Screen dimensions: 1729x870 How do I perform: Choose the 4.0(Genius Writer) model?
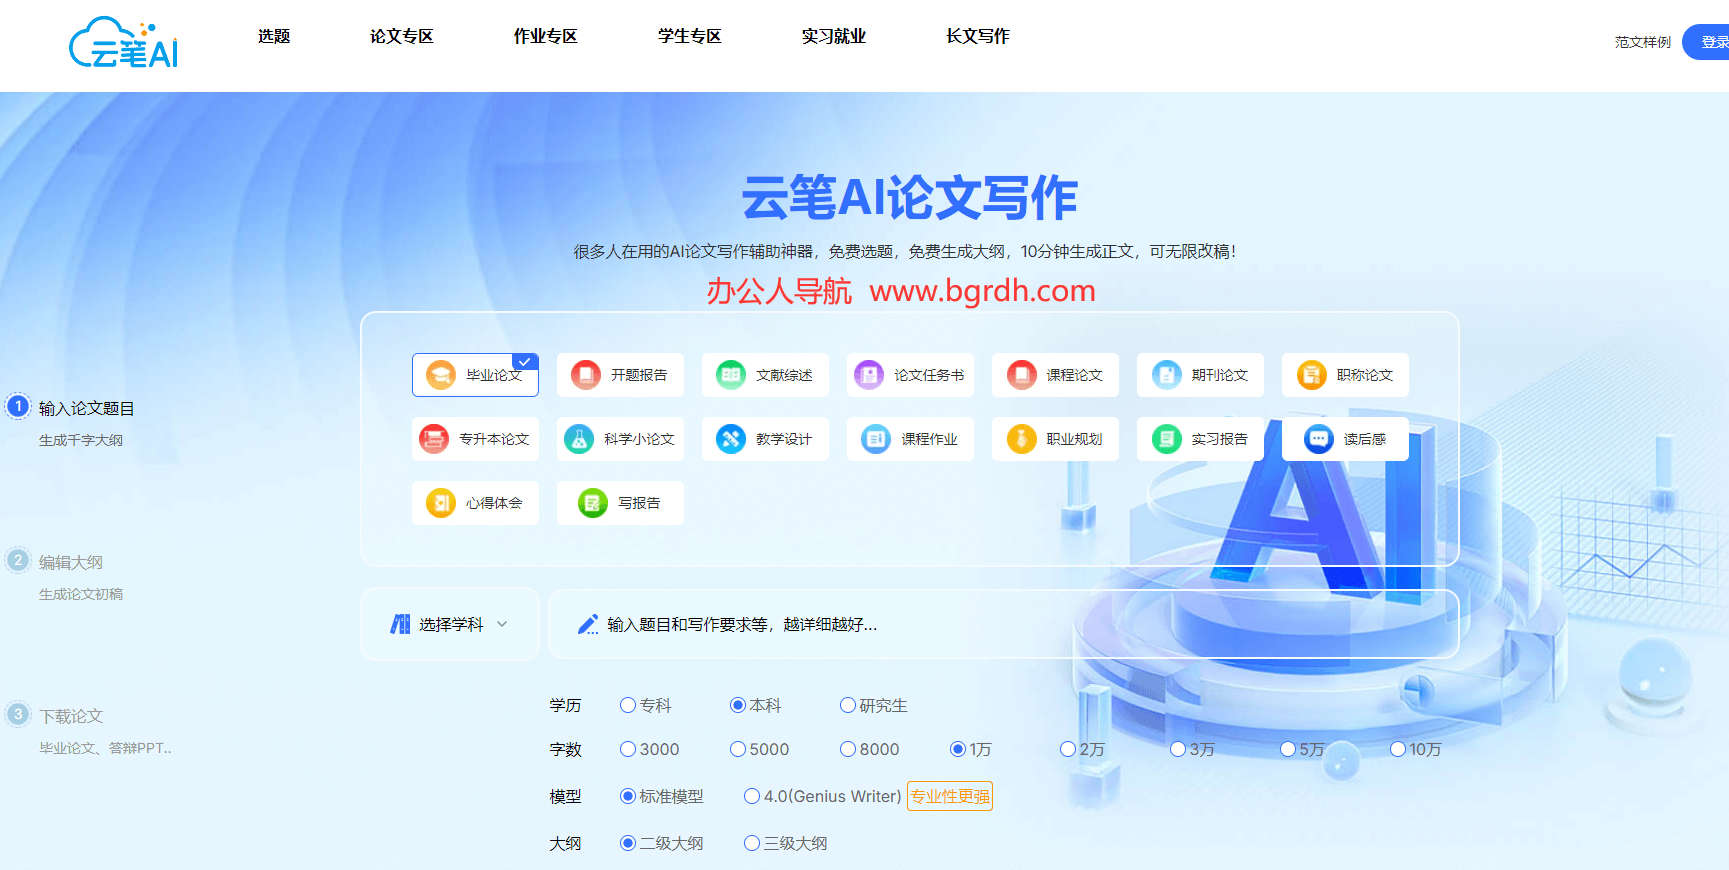pyautogui.click(x=752, y=796)
